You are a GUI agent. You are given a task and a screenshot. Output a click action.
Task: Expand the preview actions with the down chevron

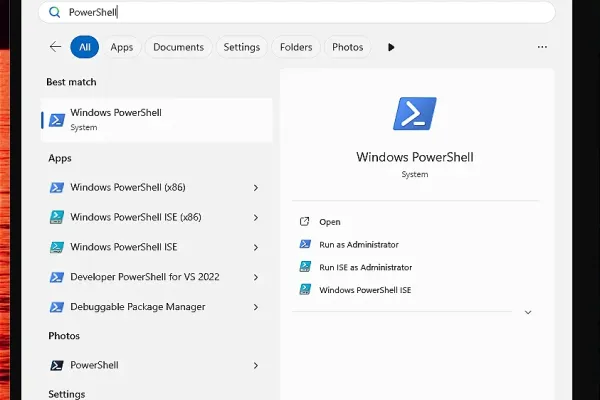[x=528, y=312]
